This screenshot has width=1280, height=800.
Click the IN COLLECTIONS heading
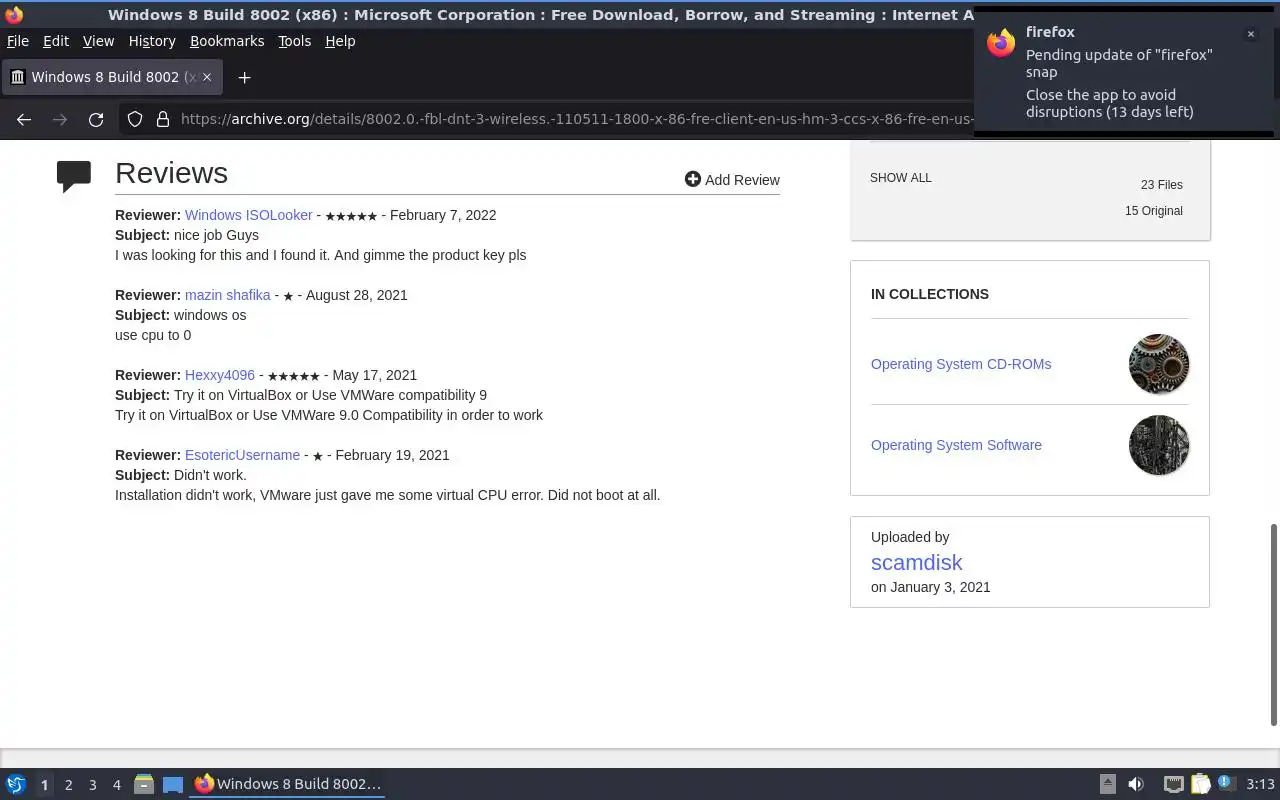(x=930, y=294)
